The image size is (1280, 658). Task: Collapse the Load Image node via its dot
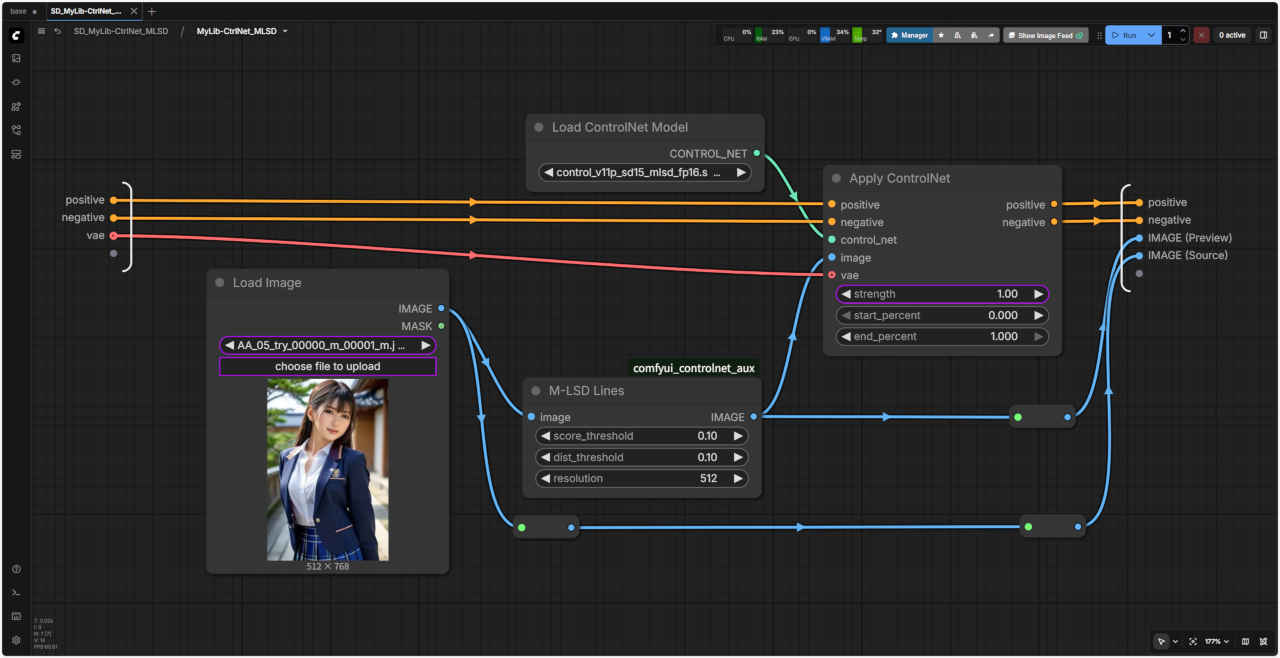[219, 283]
